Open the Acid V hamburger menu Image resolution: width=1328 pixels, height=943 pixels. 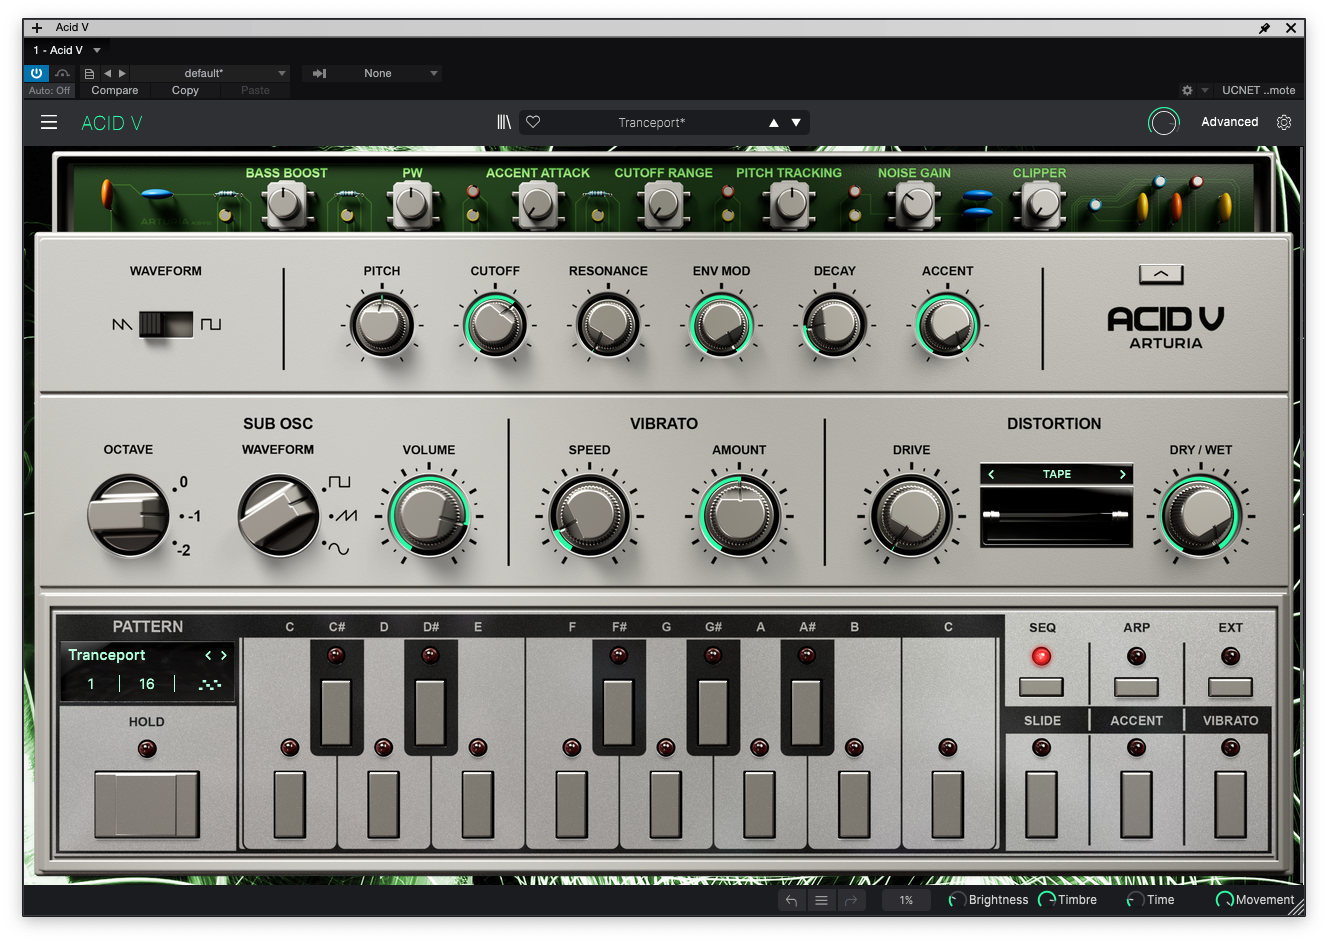(49, 122)
